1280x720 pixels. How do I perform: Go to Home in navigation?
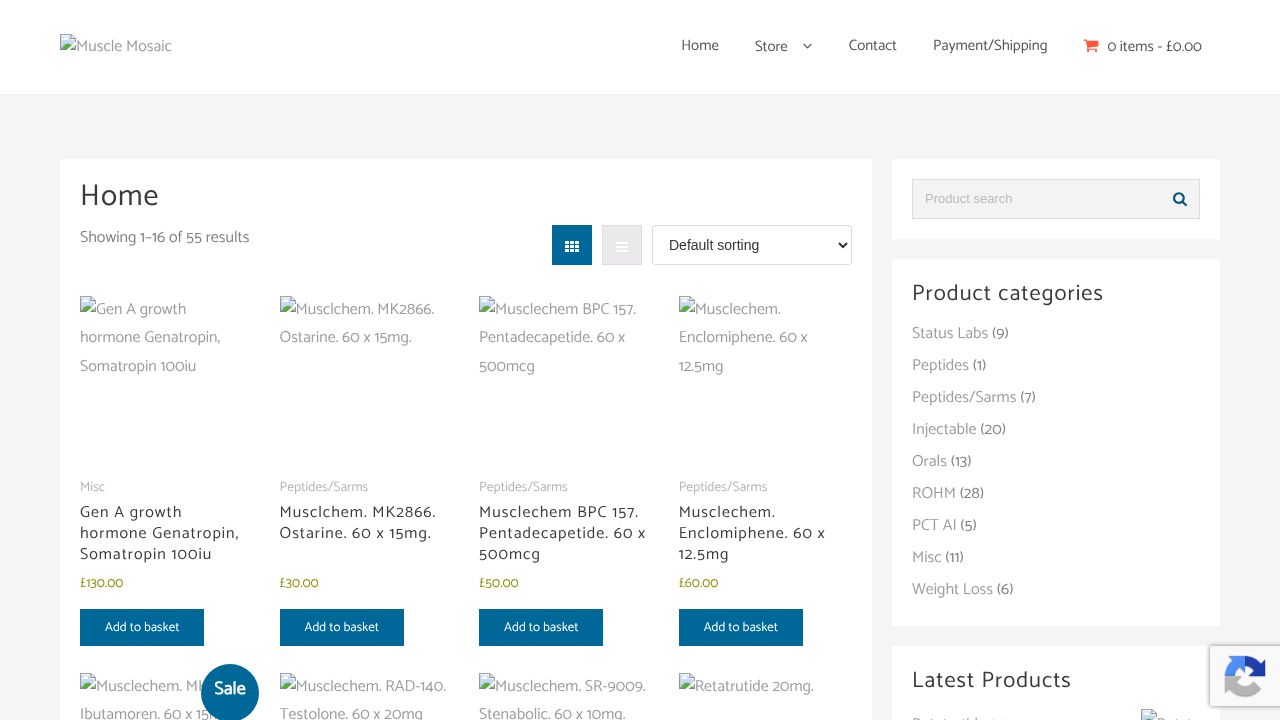[700, 46]
